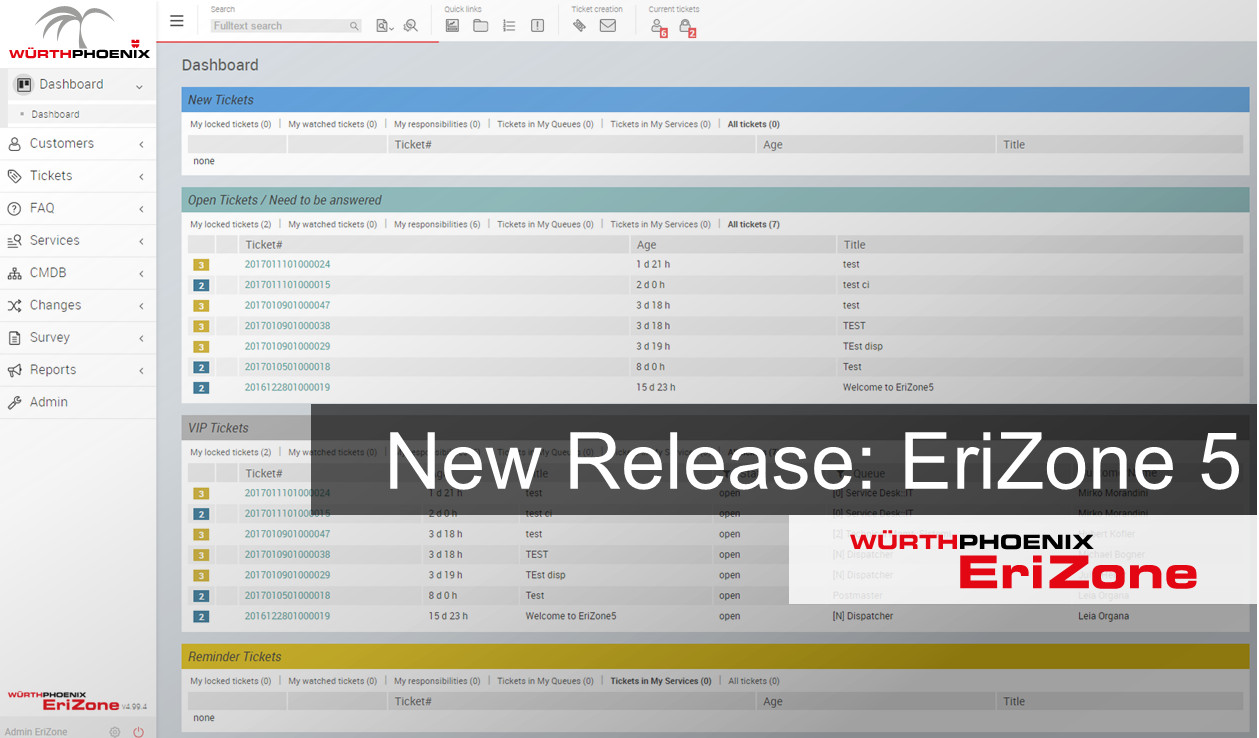Toggle the sidebar with the hamburger menu icon
This screenshot has height=738, width=1259.
(x=177, y=21)
